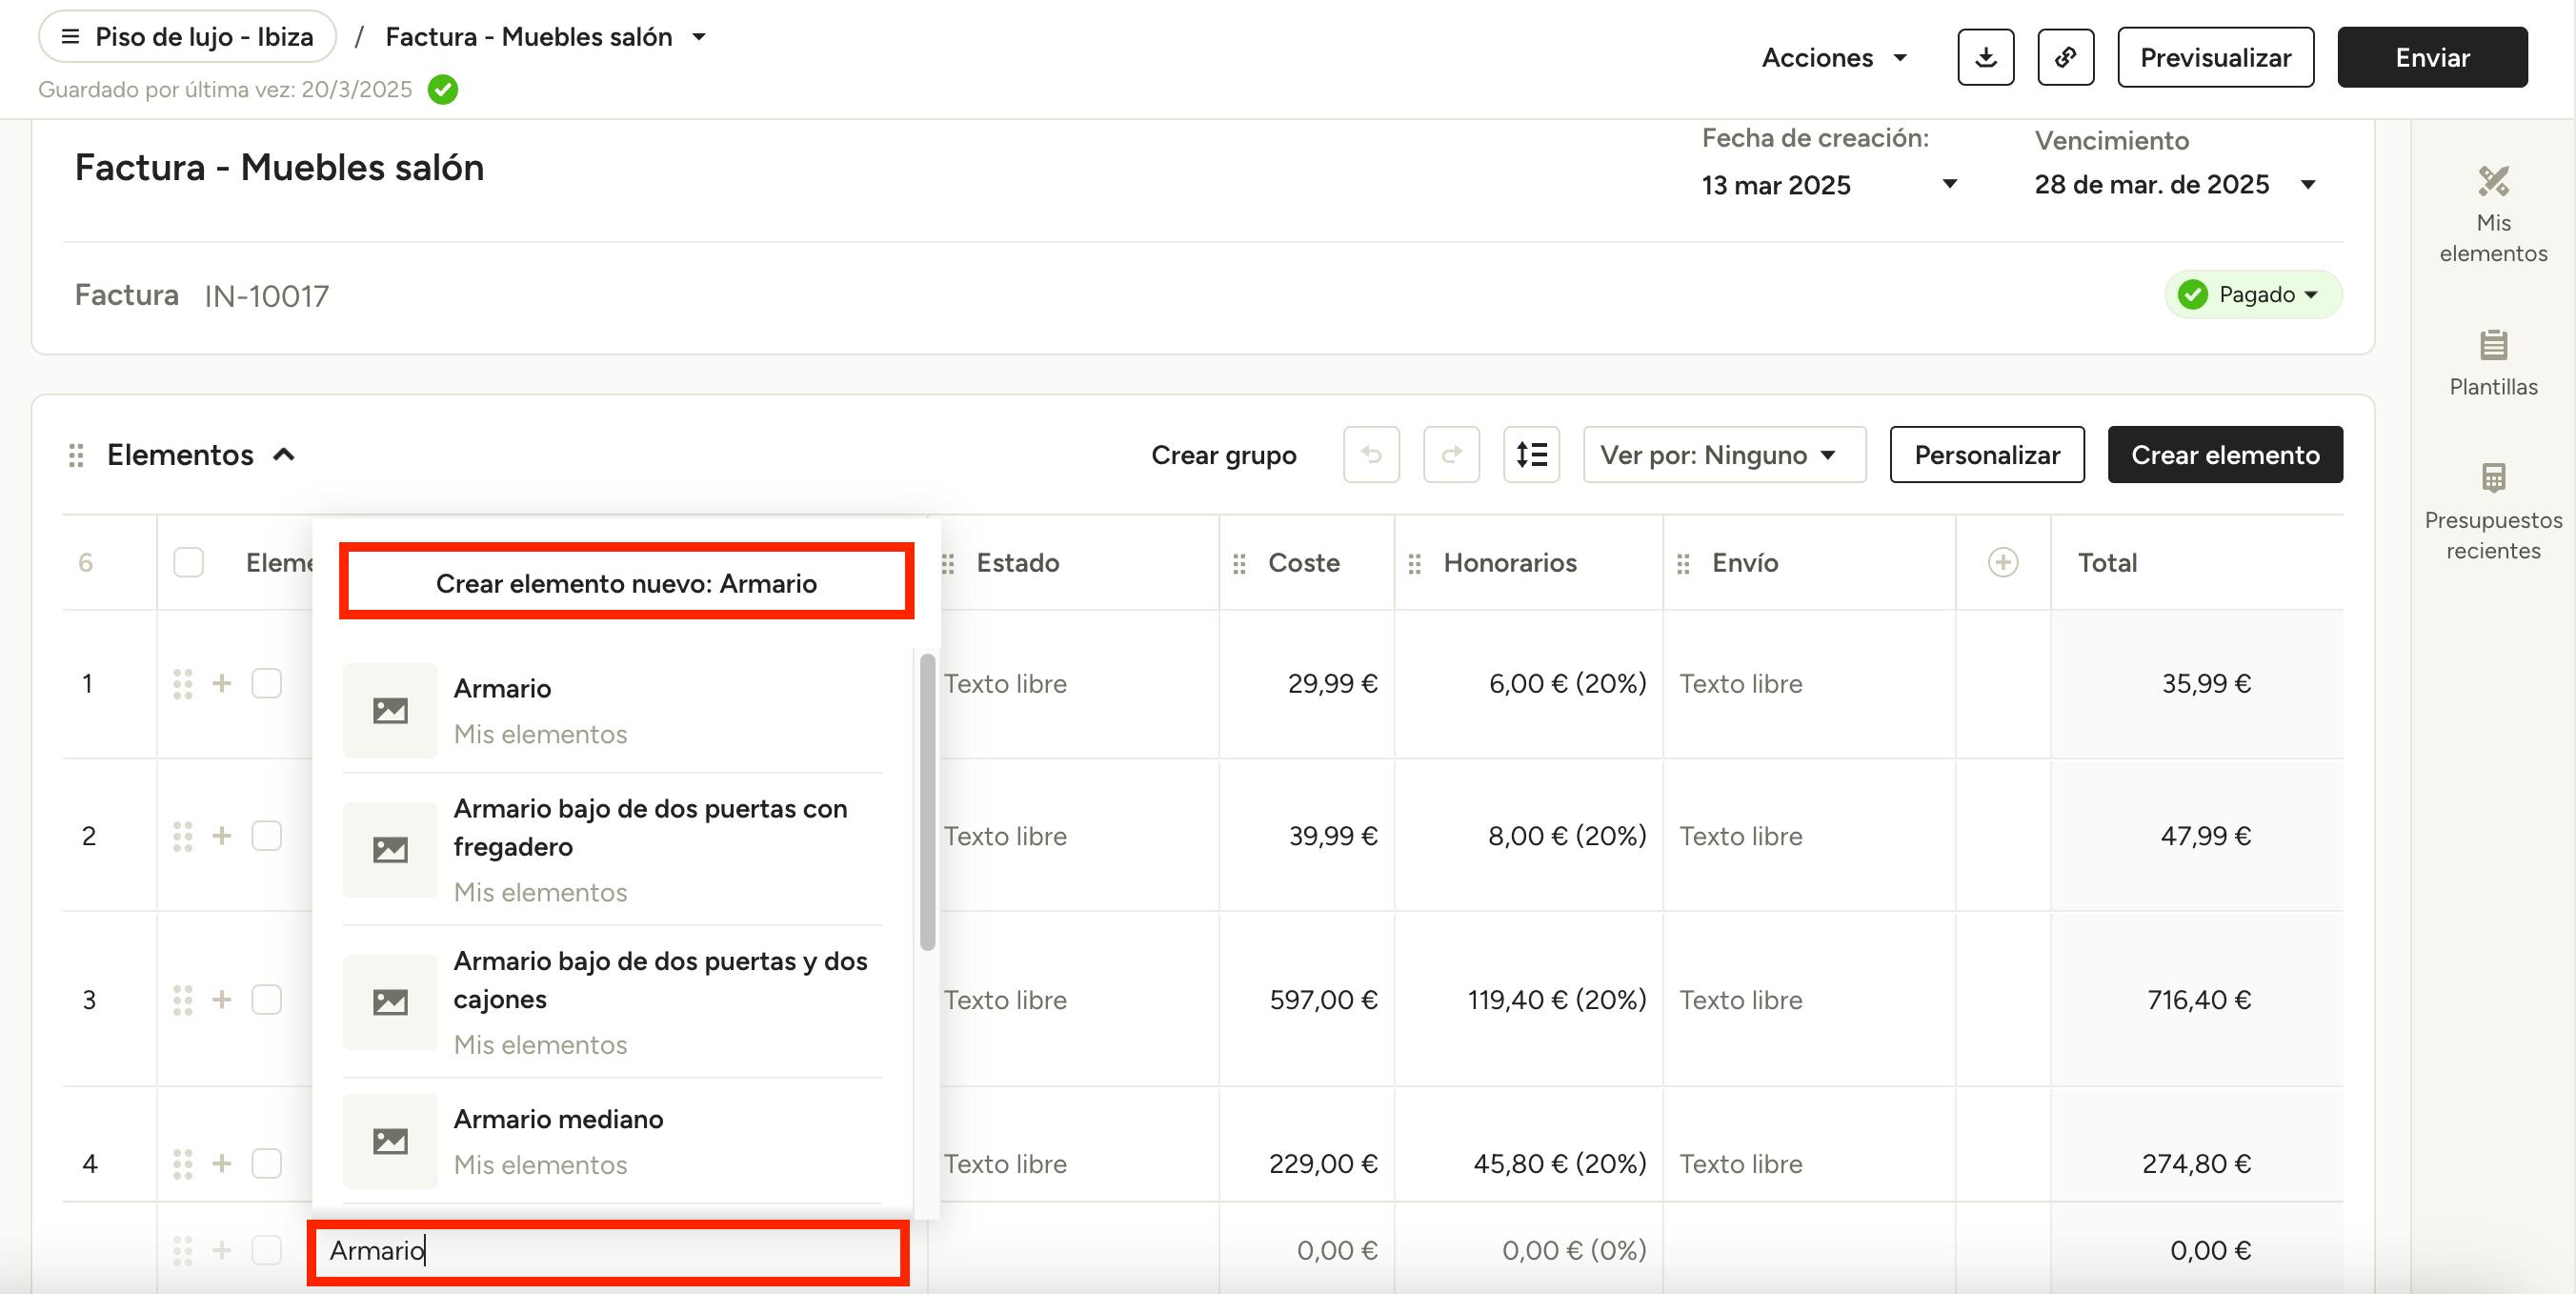
Task: Click the add column plus icon
Action: coord(2002,563)
